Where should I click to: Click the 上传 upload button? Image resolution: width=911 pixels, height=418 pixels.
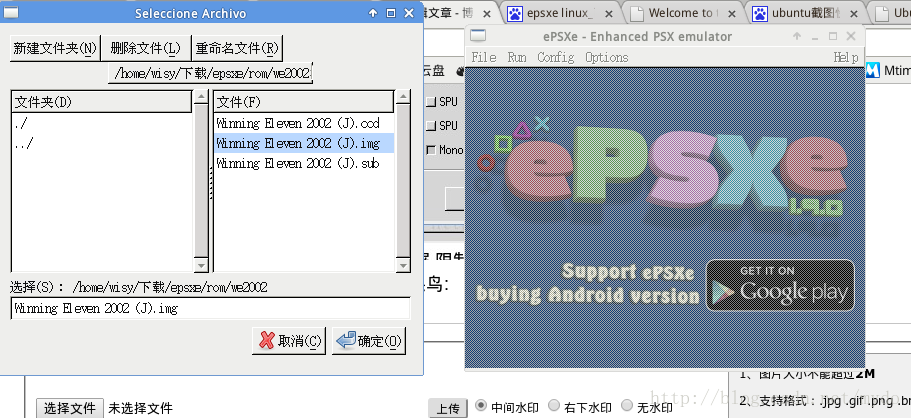[x=447, y=408]
